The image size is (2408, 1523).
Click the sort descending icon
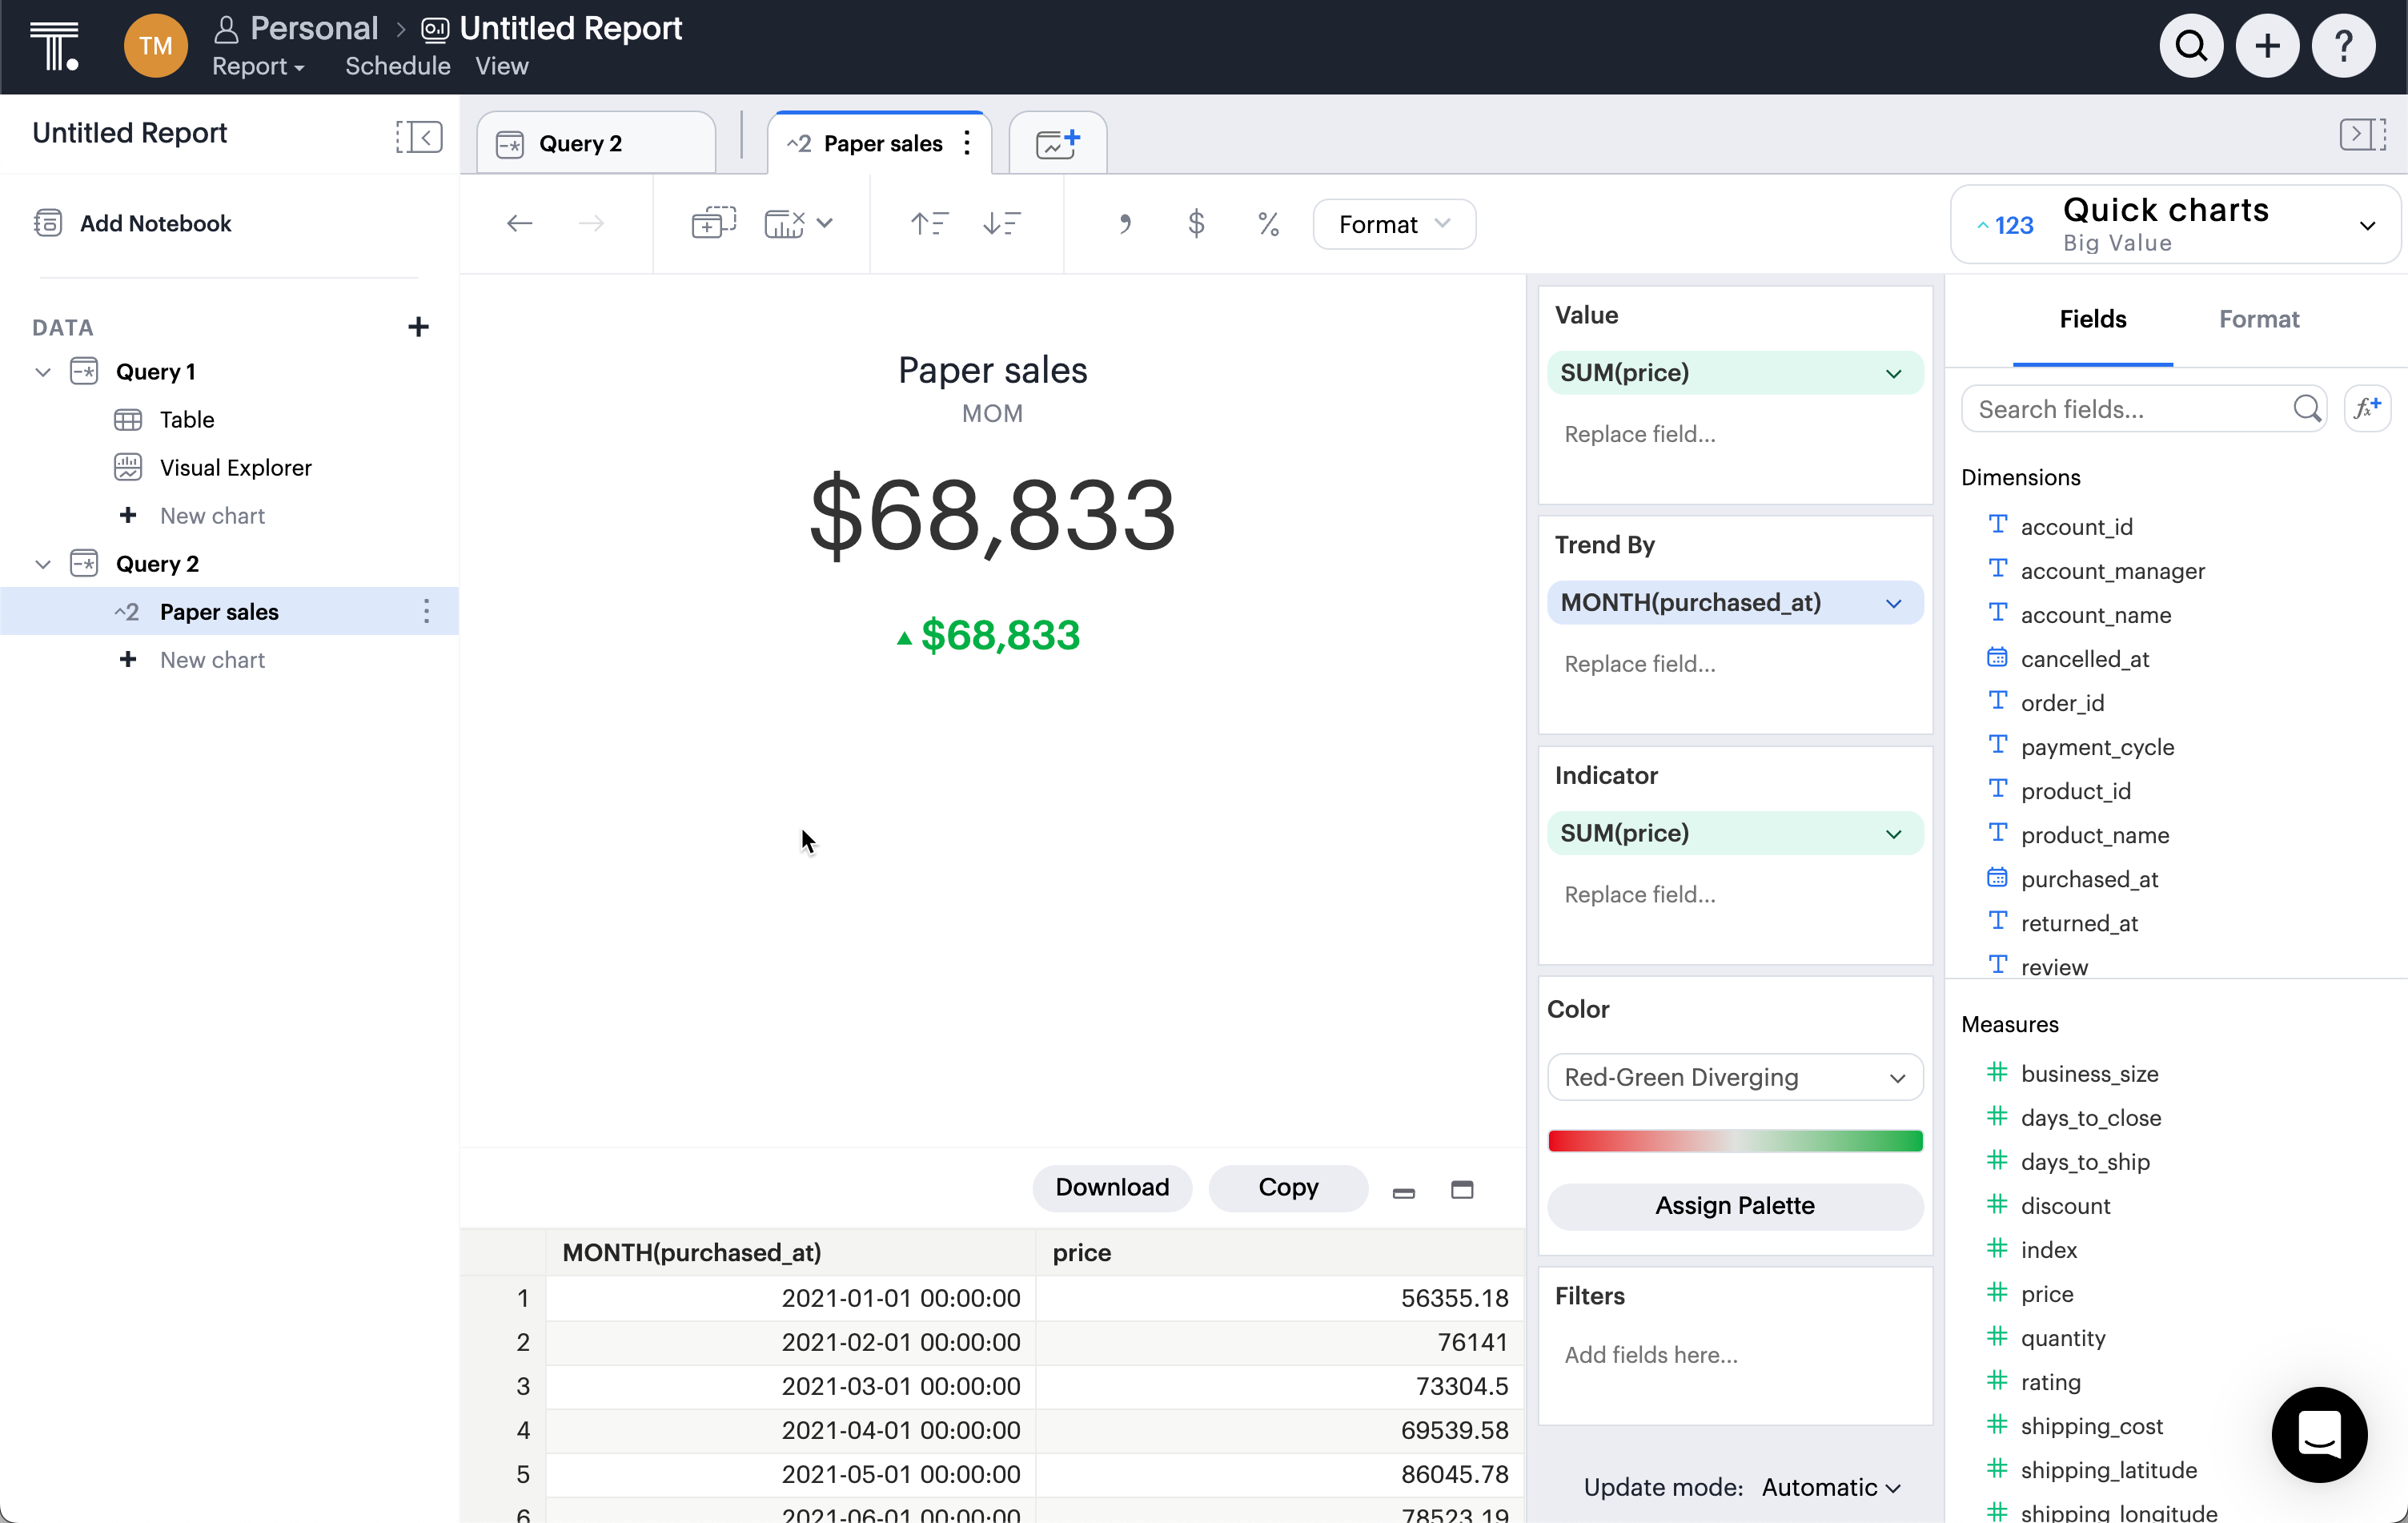click(x=1000, y=224)
